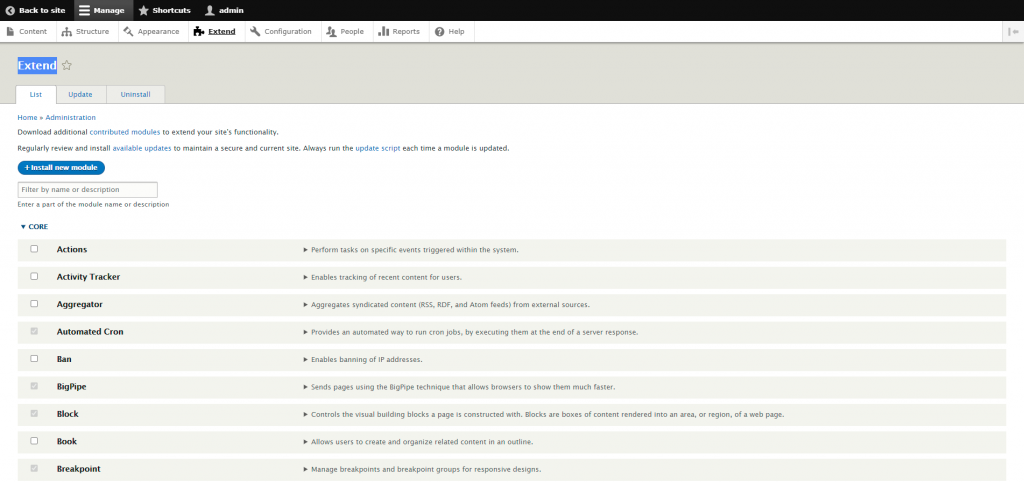Viewport: 1024px width, 483px height.
Task: Star the Extend page as shortcut
Action: tap(67, 65)
